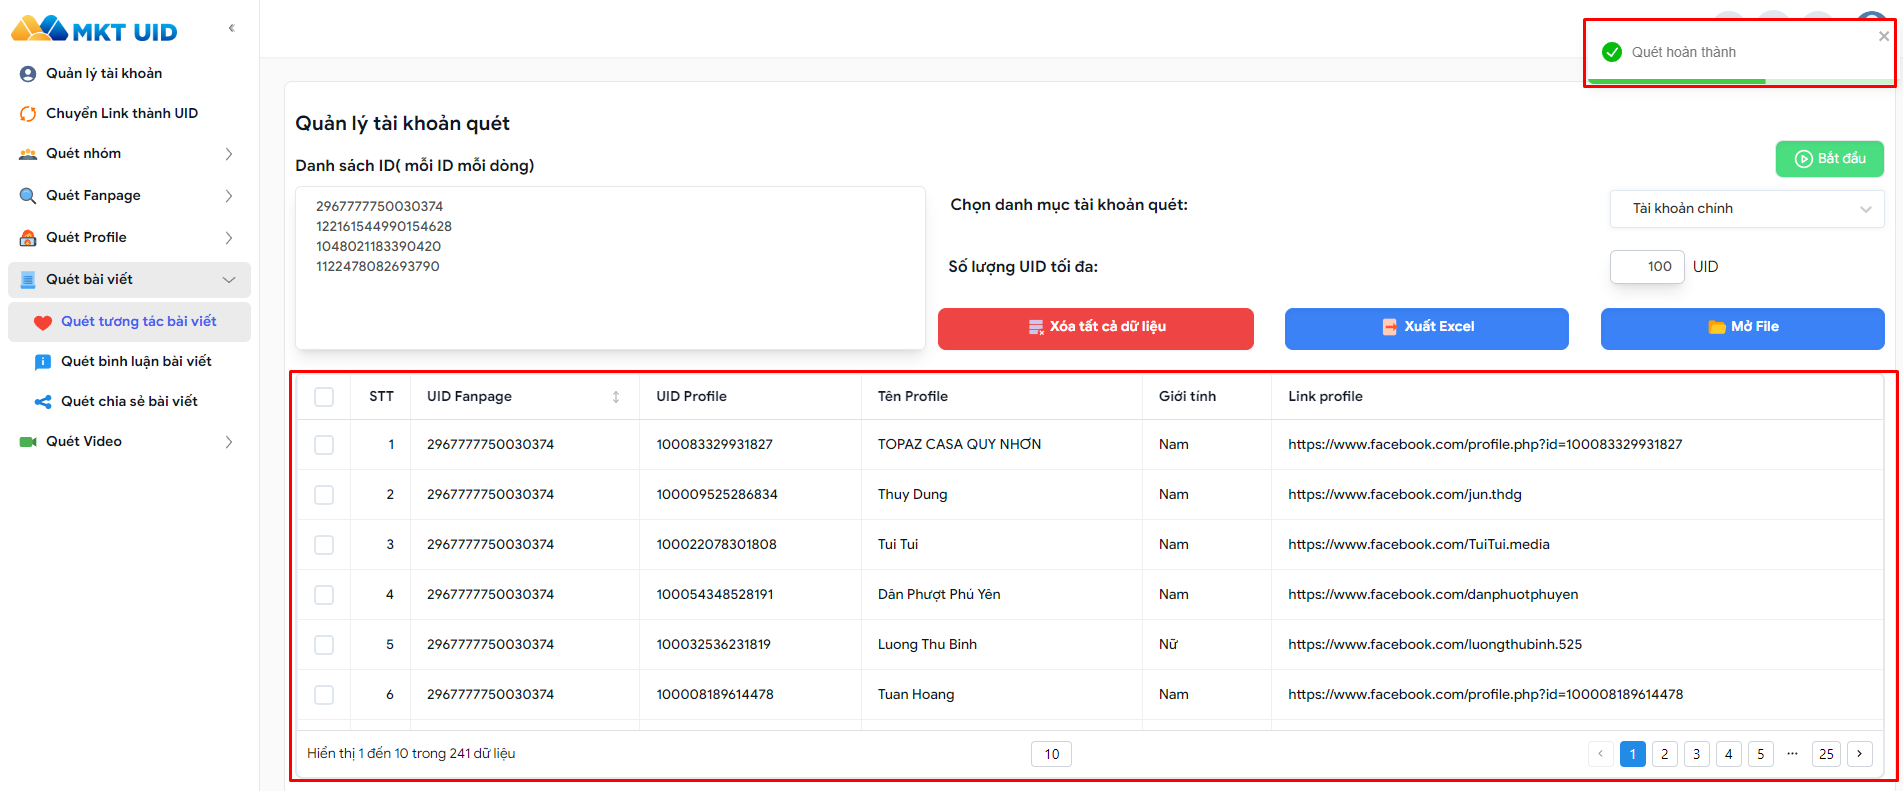The height and width of the screenshot is (791, 1903).
Task: Expand the Quét Fanpage submenu chevron
Action: point(229,196)
